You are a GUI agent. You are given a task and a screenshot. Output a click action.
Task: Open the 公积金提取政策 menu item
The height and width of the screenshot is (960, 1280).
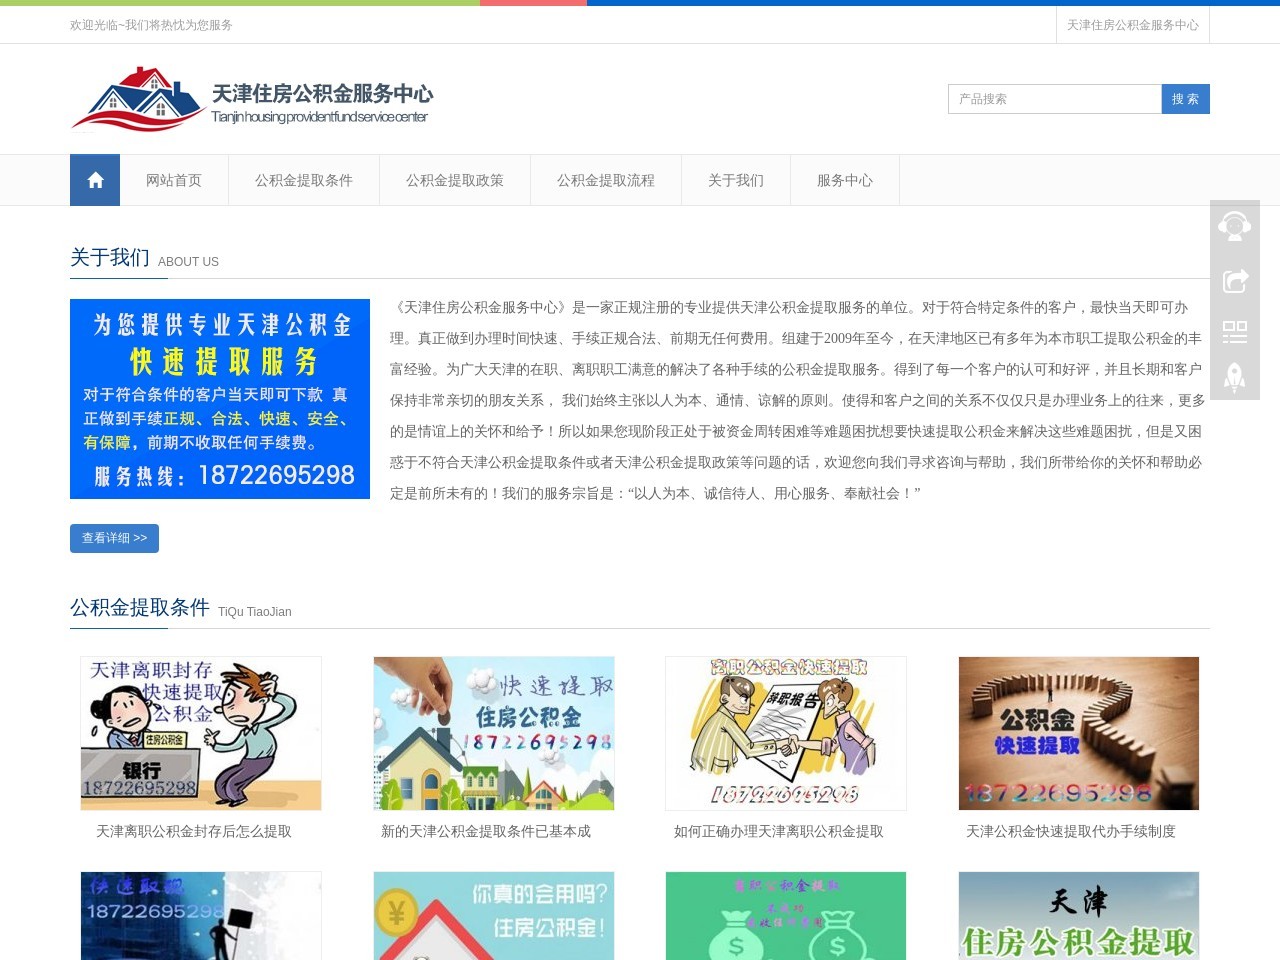[x=455, y=180]
